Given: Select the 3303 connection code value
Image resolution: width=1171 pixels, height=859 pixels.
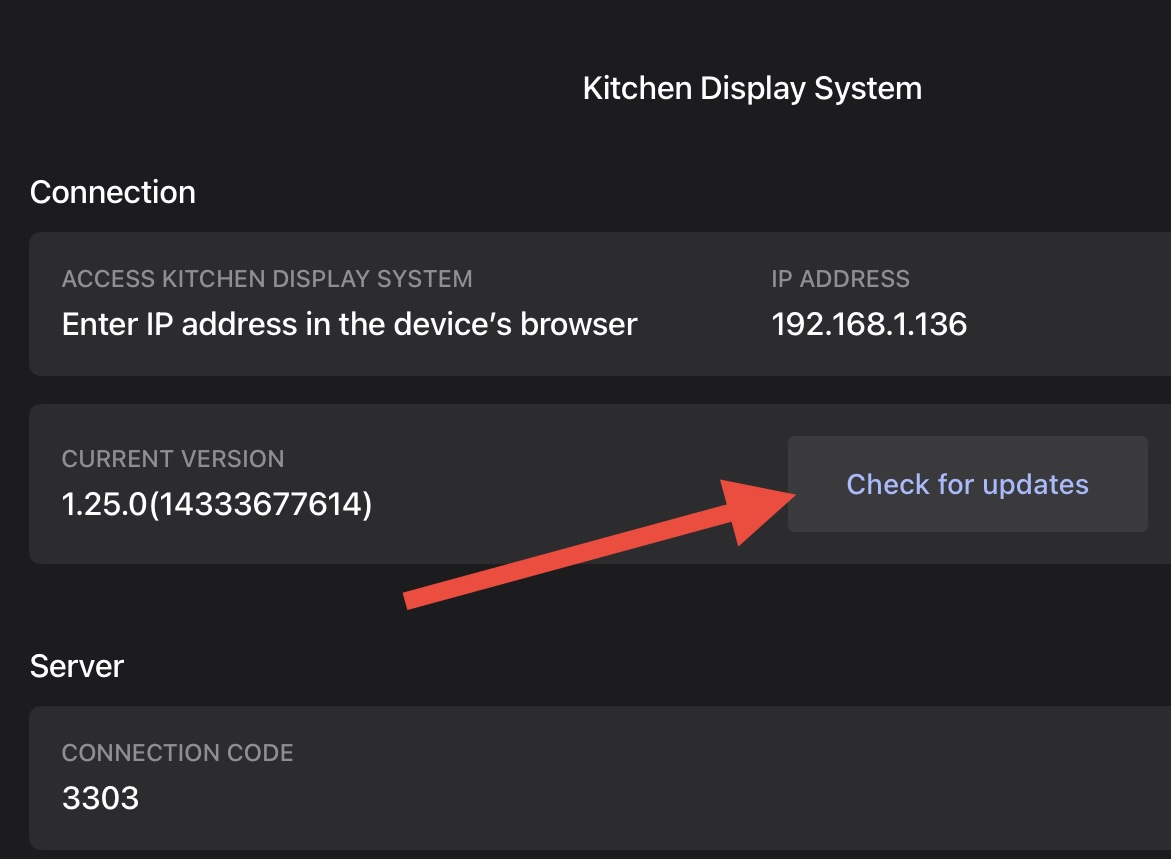Looking at the screenshot, I should coord(100,798).
